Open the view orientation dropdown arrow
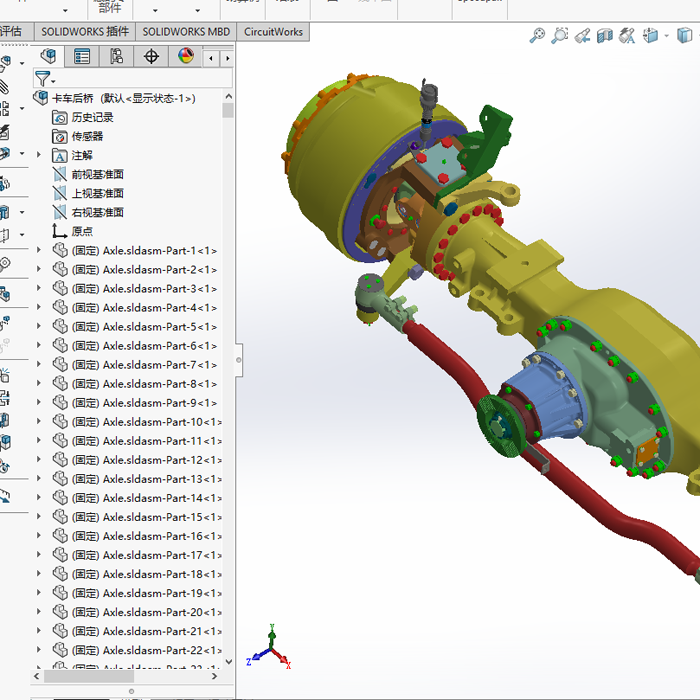The height and width of the screenshot is (700, 700). point(667,36)
